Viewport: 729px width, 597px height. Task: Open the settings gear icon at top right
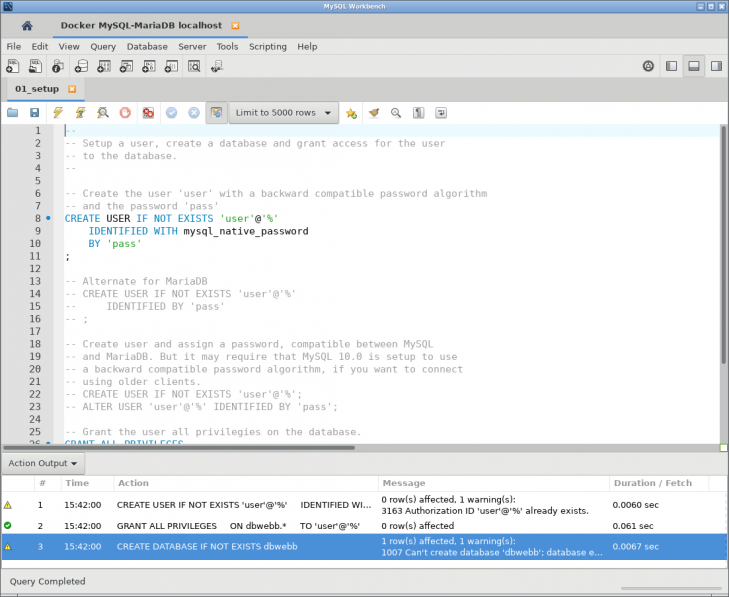coord(648,66)
